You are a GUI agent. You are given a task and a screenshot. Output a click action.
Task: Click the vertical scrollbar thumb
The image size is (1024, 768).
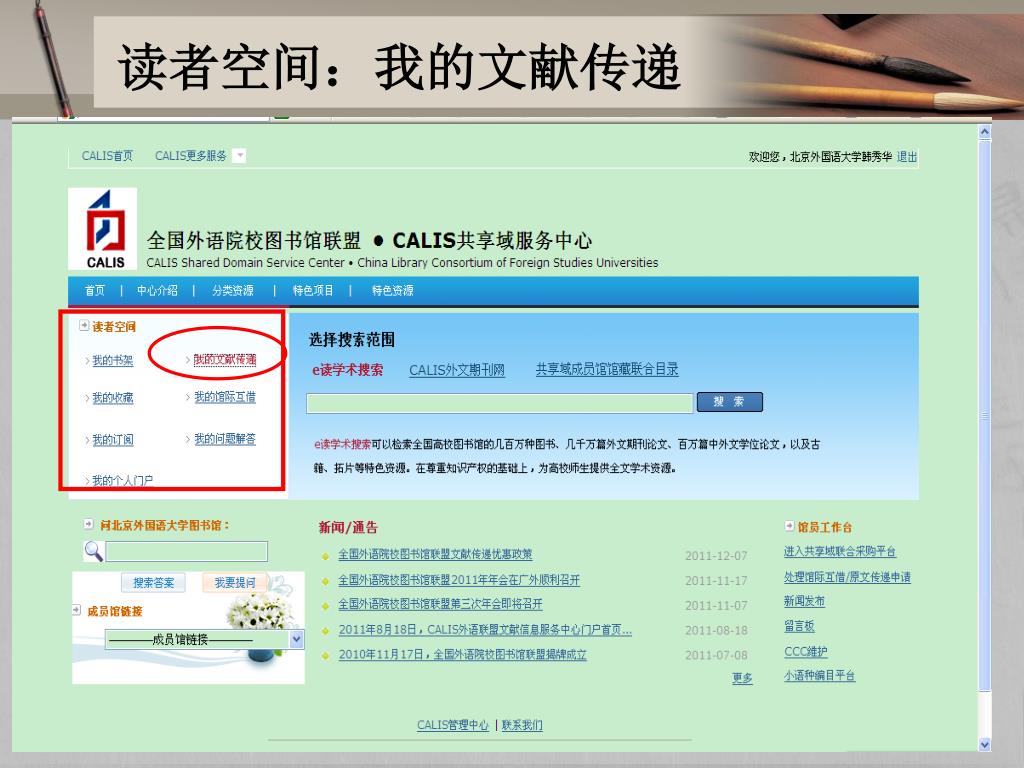tap(985, 415)
